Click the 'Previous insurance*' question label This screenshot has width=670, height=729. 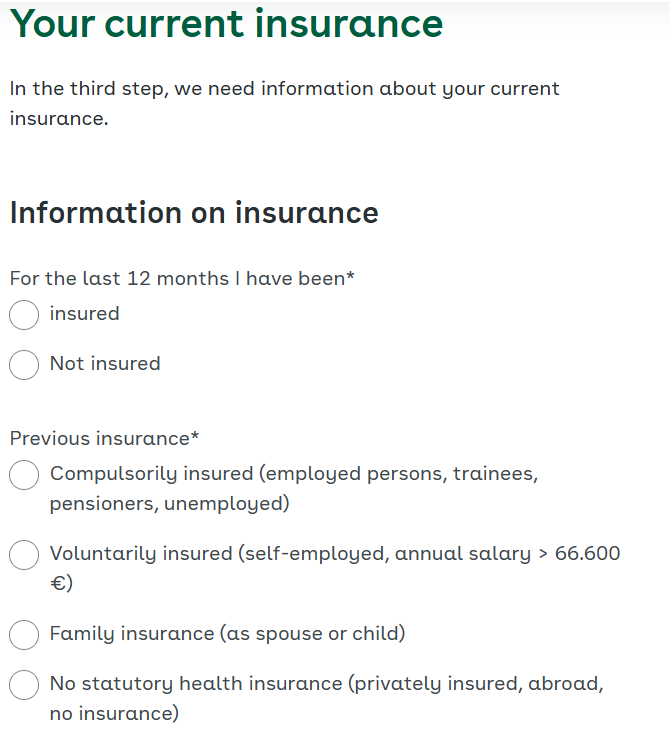(105, 438)
